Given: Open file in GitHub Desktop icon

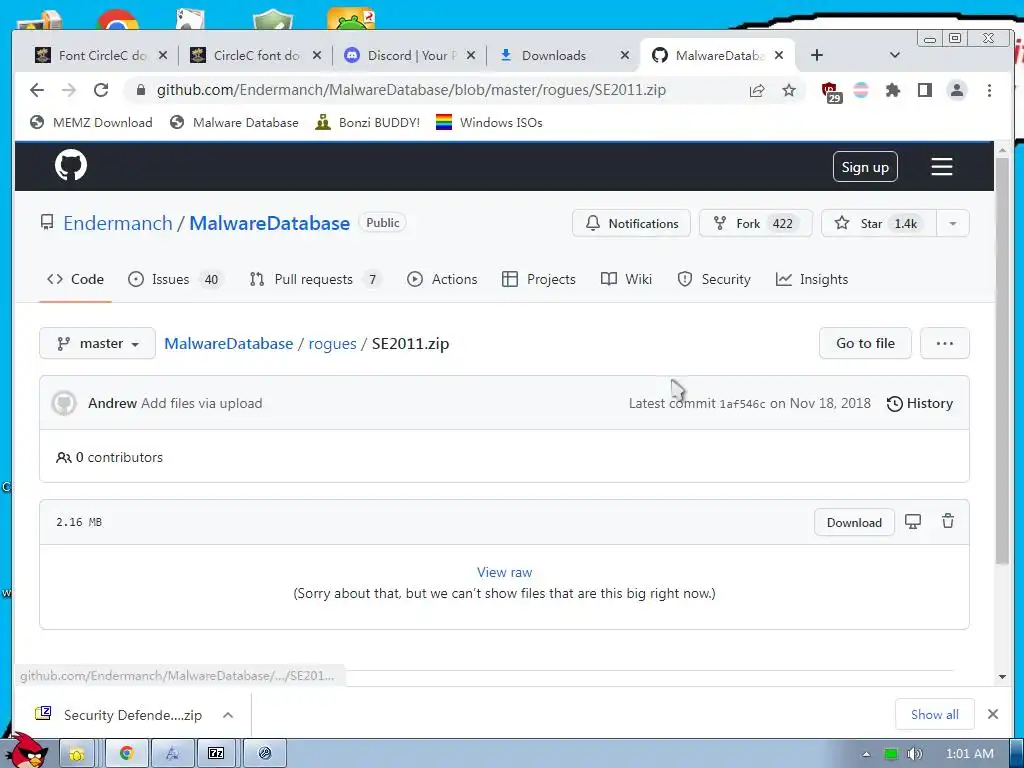Looking at the screenshot, I should (x=912, y=521).
